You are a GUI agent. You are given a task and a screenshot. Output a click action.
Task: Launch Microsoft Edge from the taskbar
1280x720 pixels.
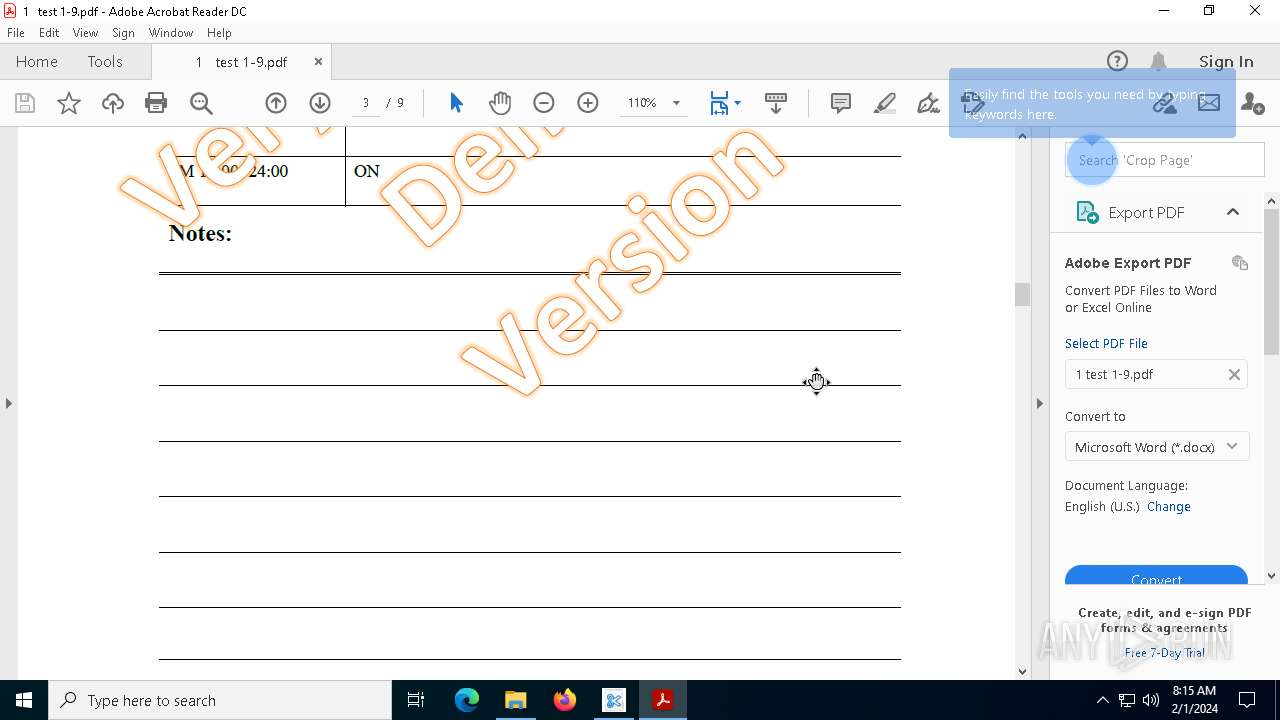click(467, 700)
